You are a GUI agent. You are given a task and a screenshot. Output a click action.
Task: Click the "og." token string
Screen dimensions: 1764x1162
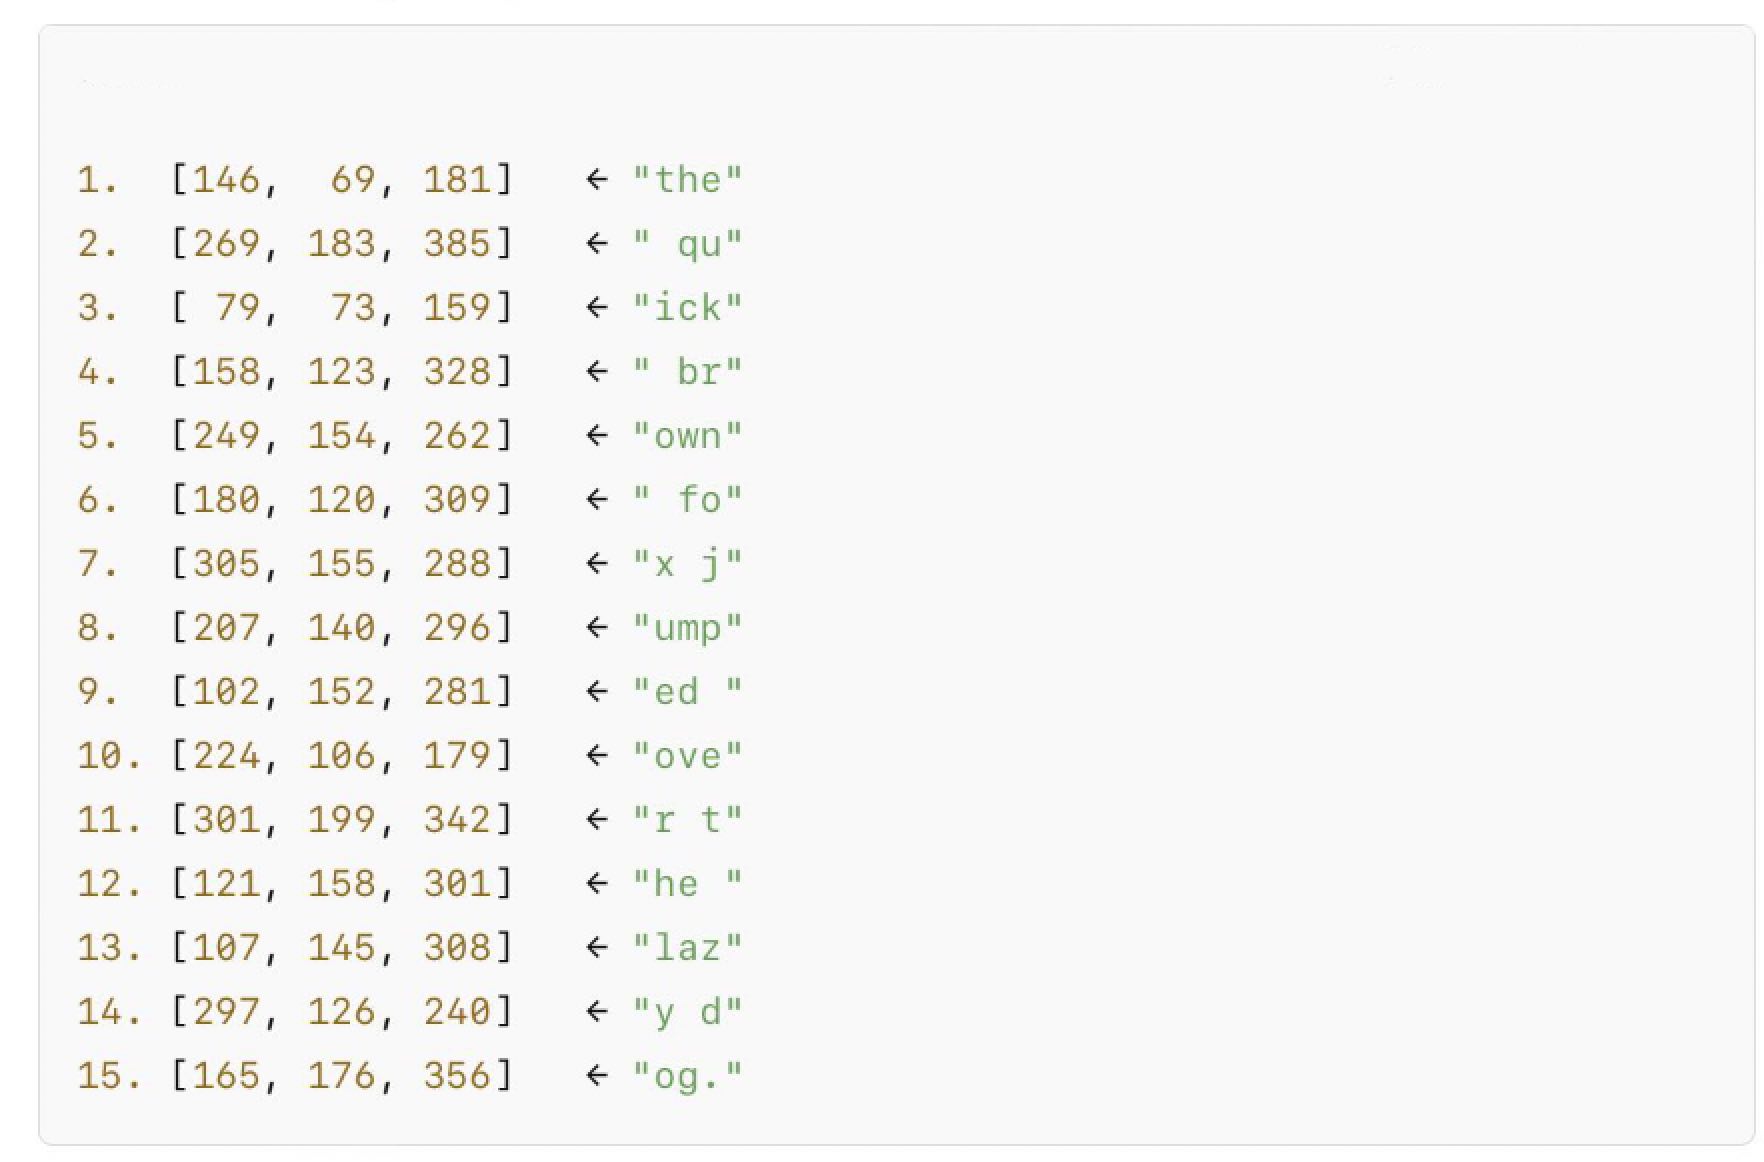687,1076
